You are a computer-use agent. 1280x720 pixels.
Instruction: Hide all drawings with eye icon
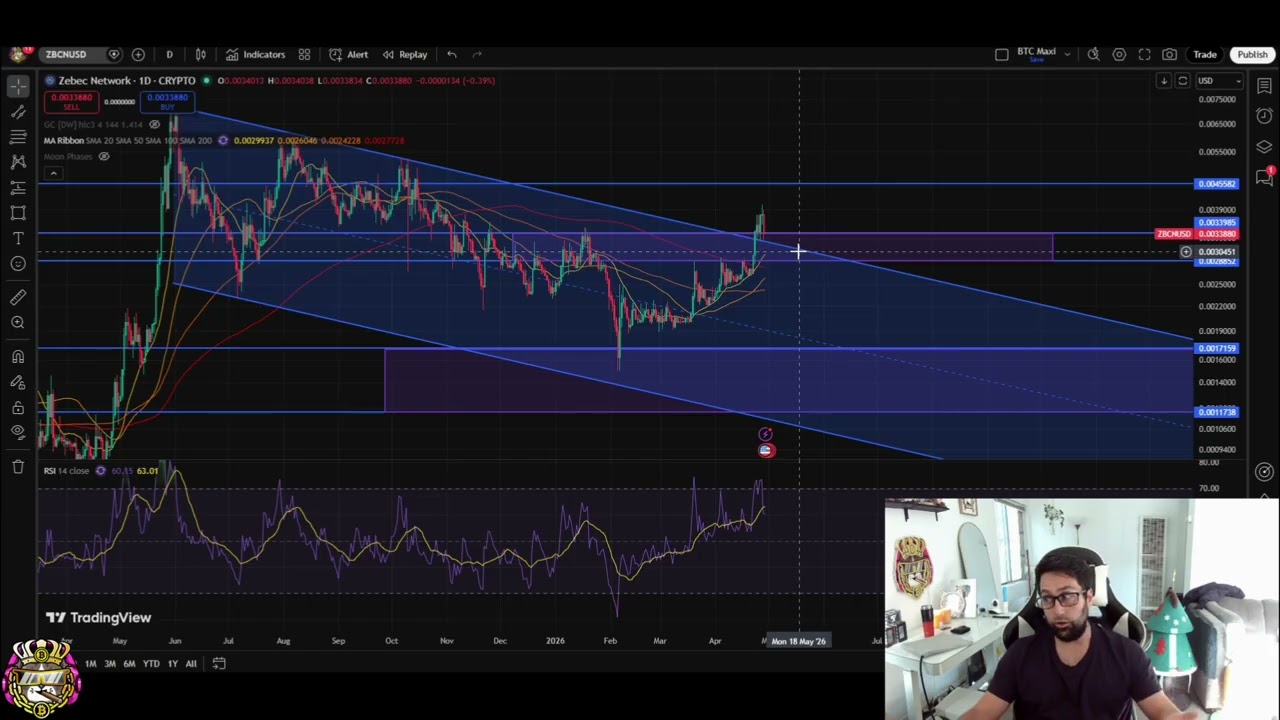(18, 432)
